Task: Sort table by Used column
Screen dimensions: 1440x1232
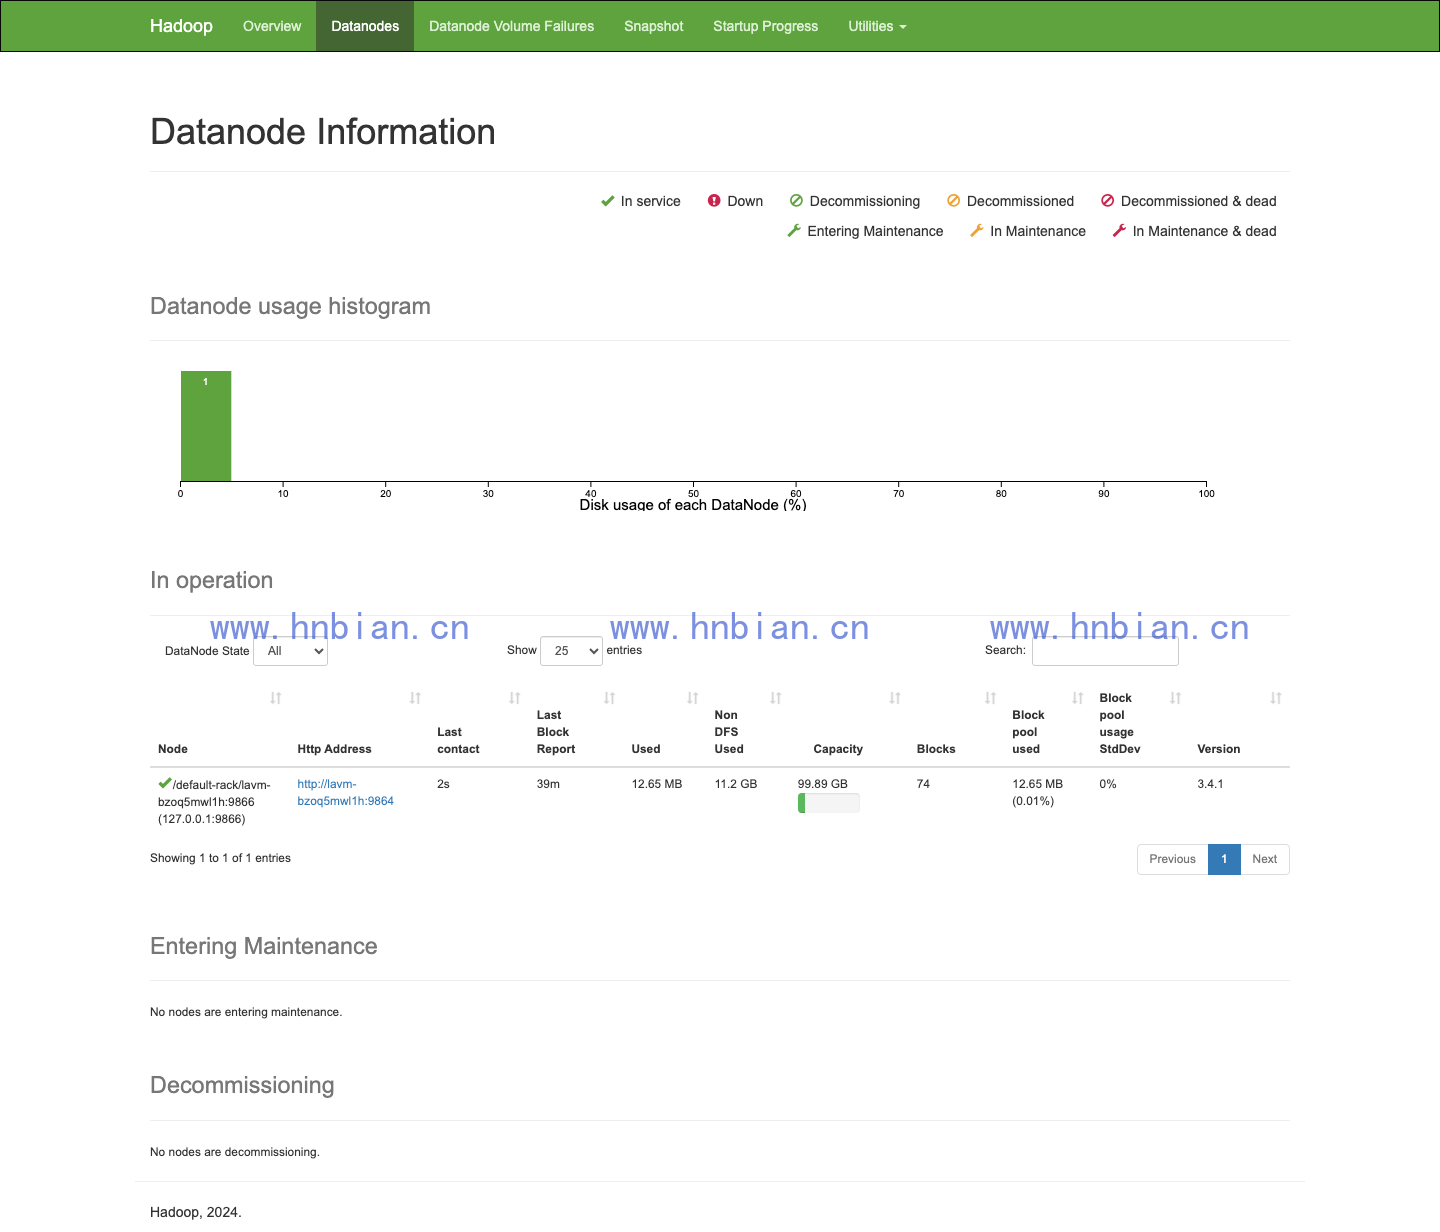Action: pos(665,723)
